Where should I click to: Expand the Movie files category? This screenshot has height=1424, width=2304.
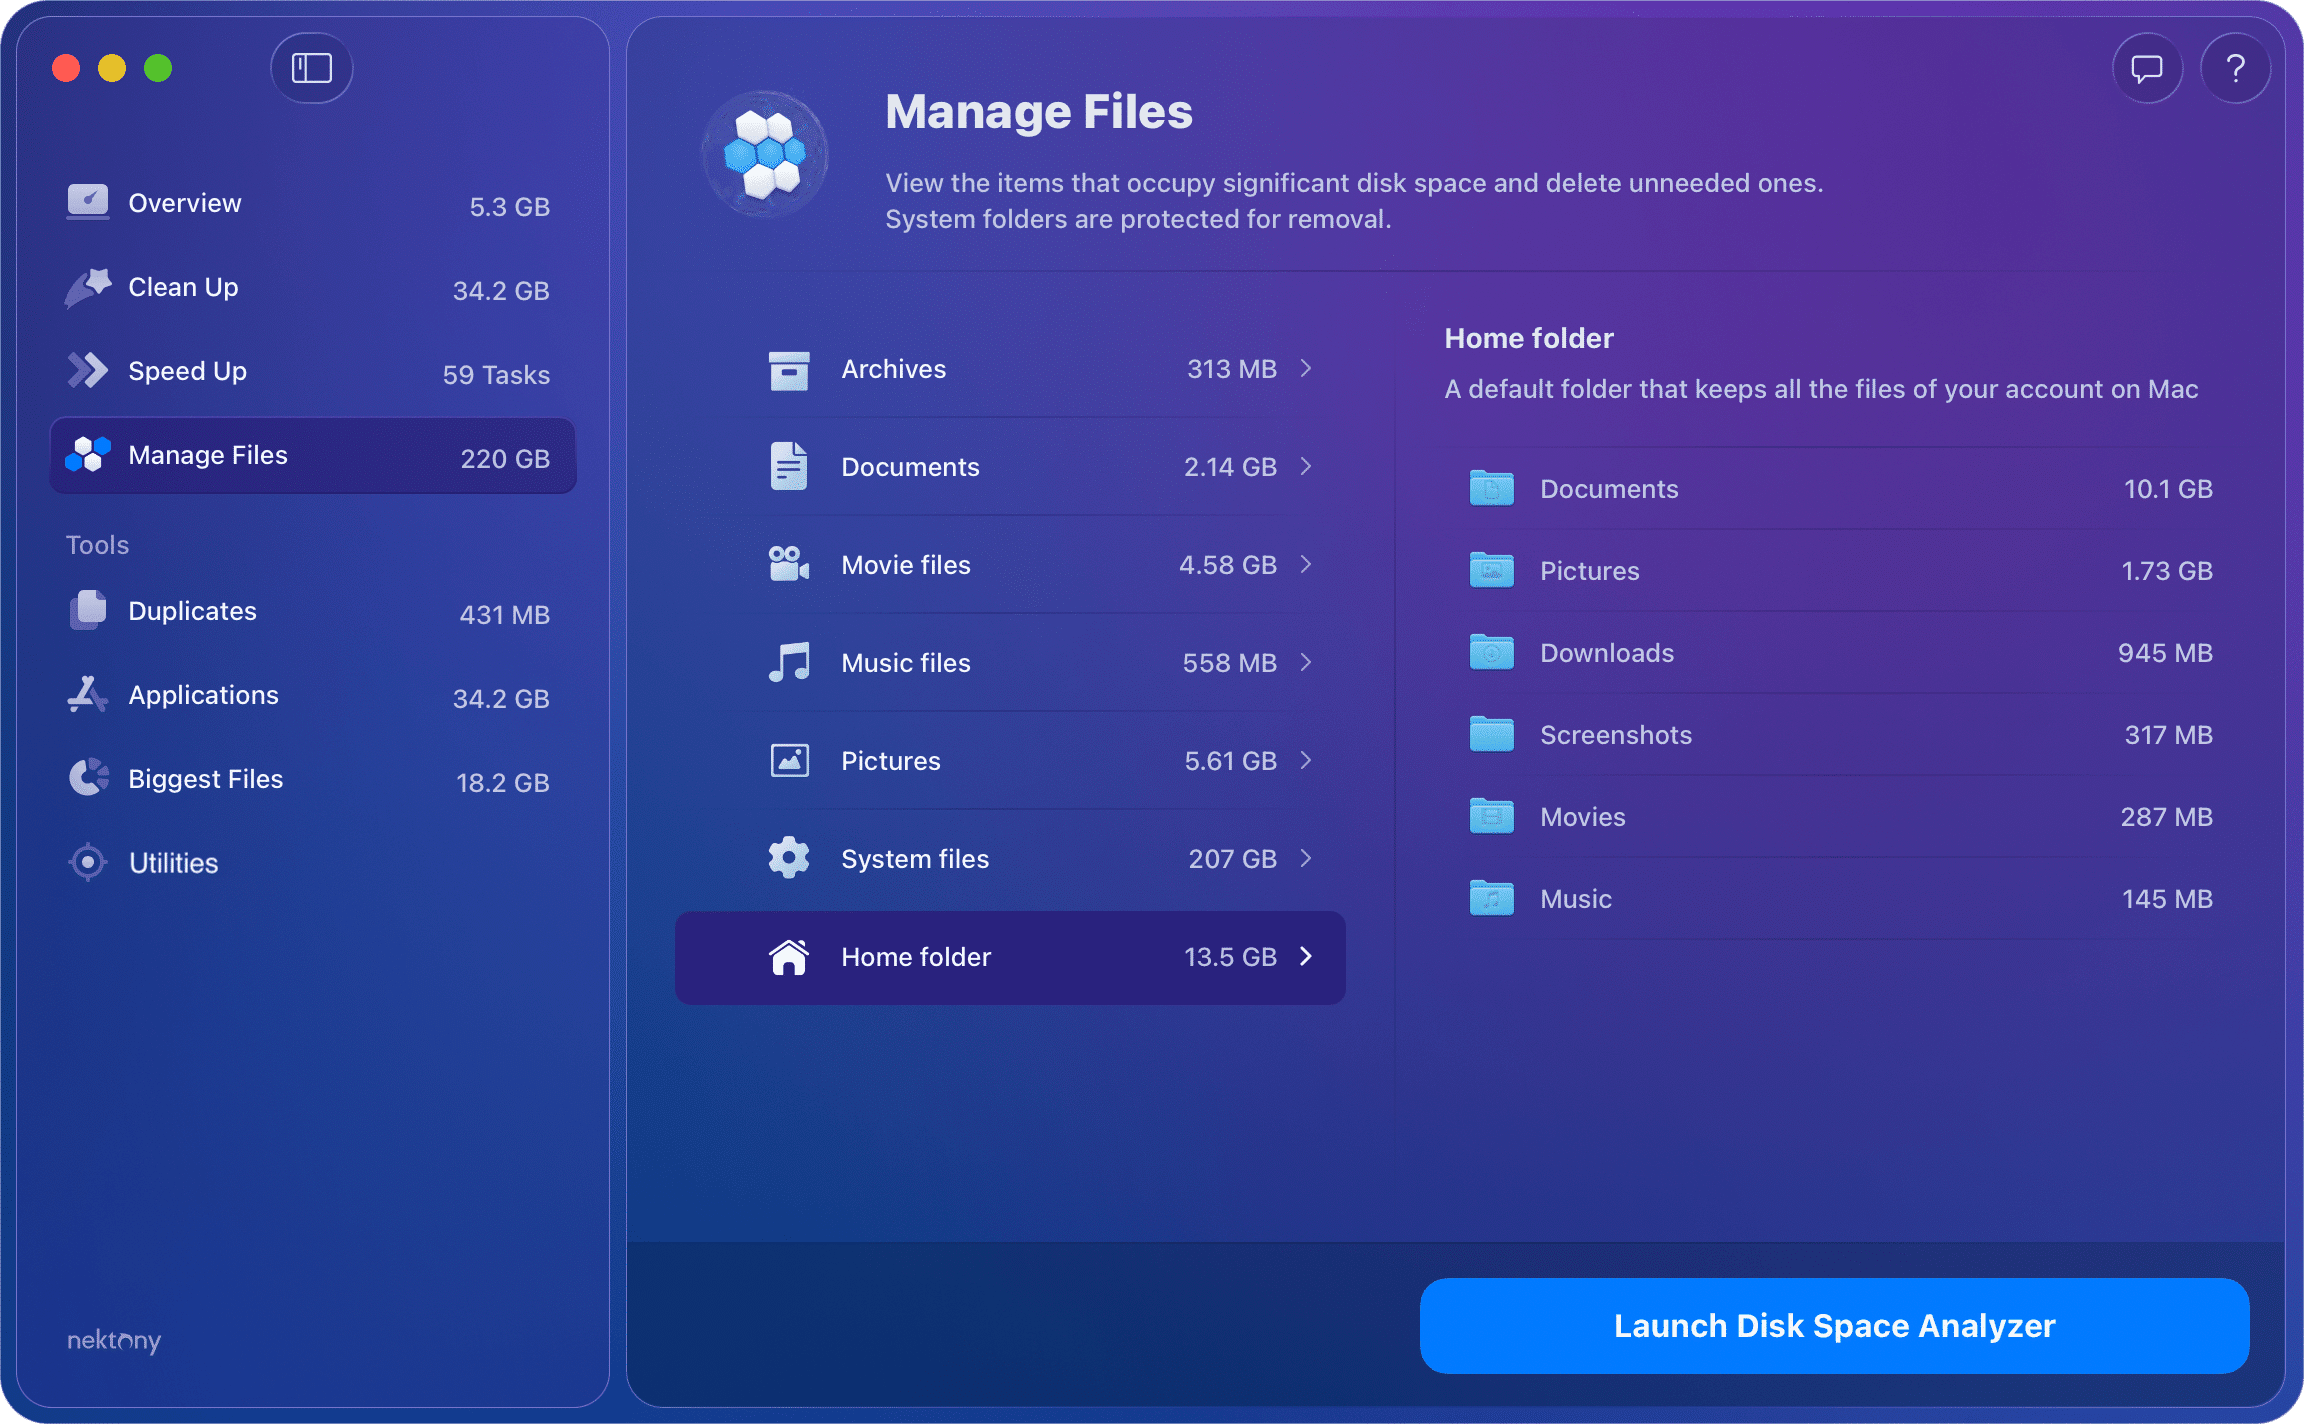(1306, 564)
